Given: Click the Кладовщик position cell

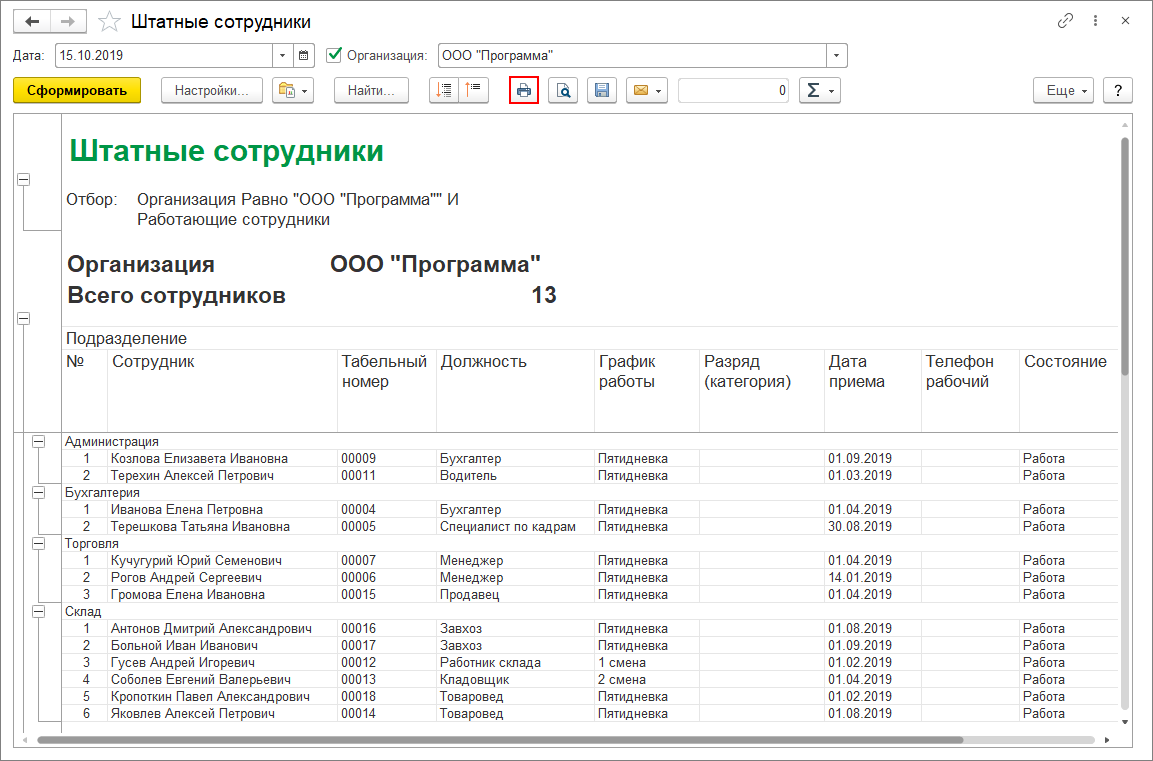Looking at the screenshot, I should point(515,679).
